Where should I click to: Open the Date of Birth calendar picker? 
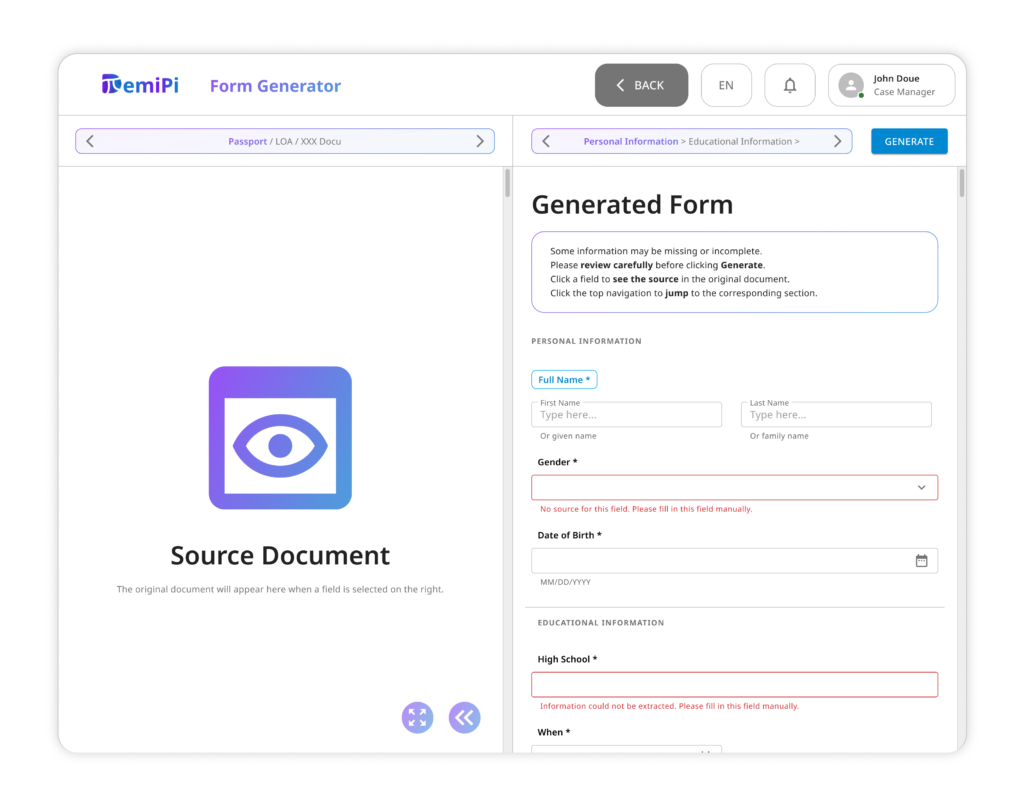click(921, 561)
